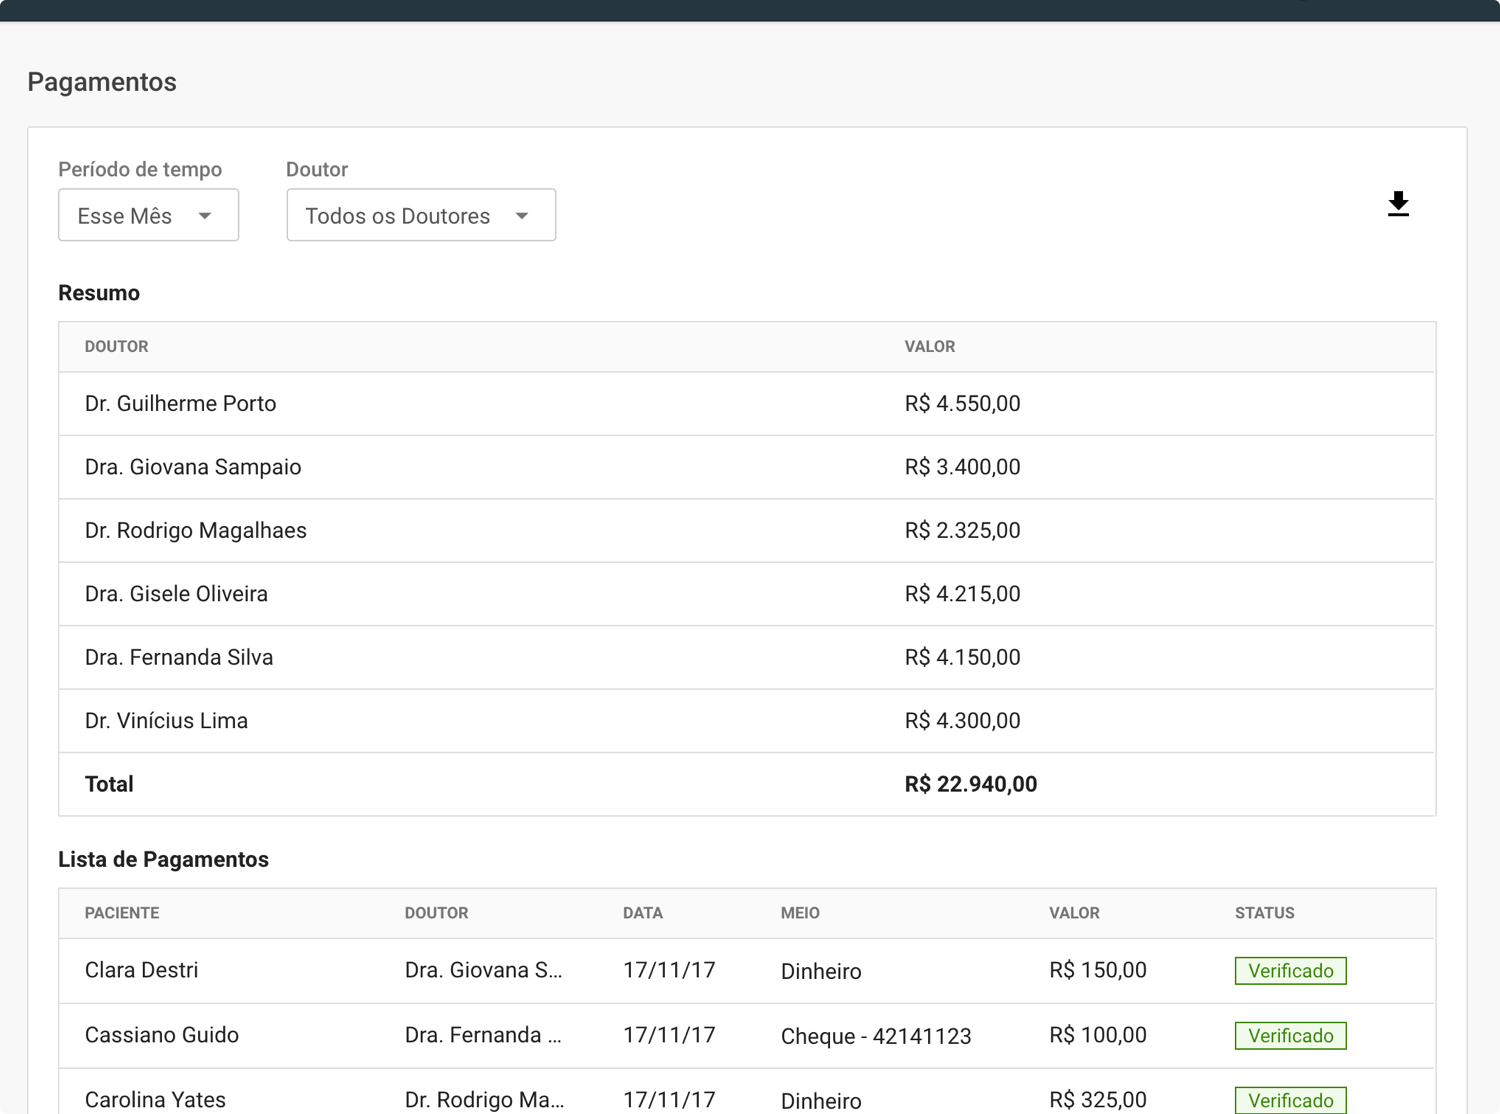Screen dimensions: 1500x1114
Task: Select Dr. Guilherme Porto summary row
Action: point(747,404)
